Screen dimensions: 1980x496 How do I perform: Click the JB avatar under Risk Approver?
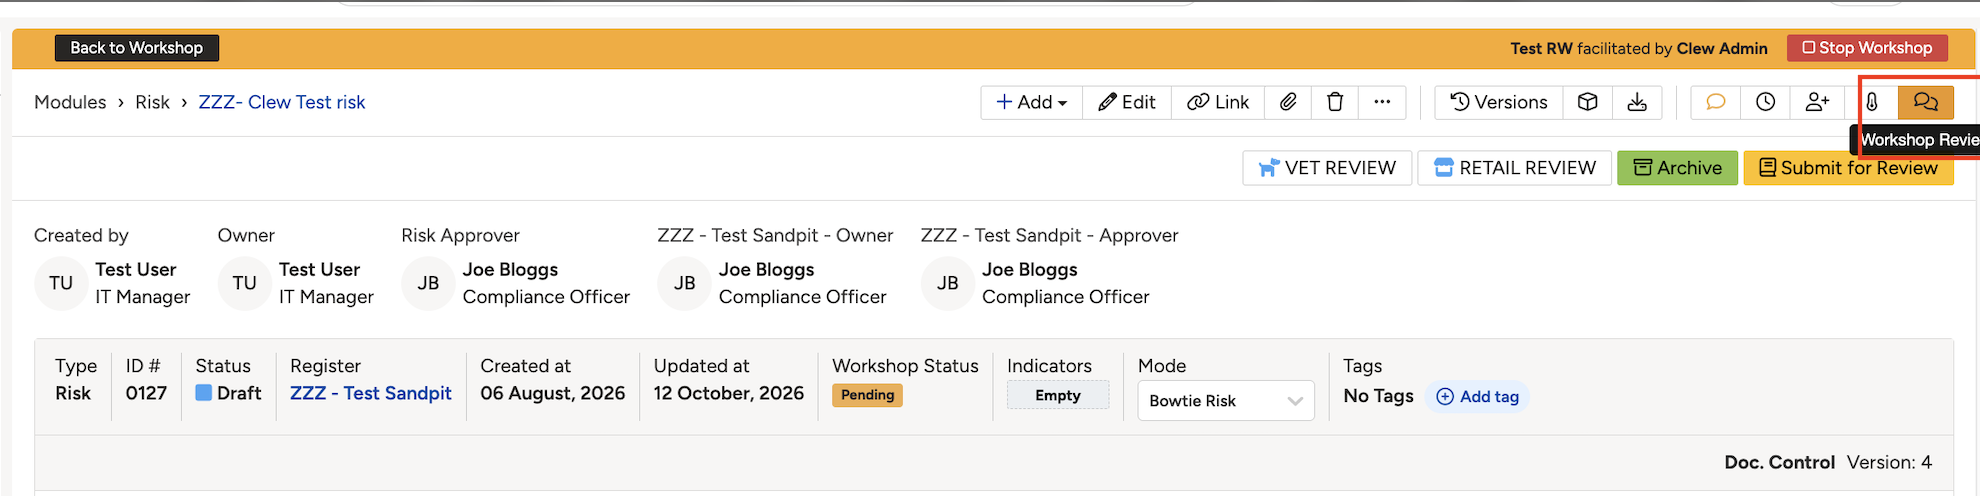(428, 283)
